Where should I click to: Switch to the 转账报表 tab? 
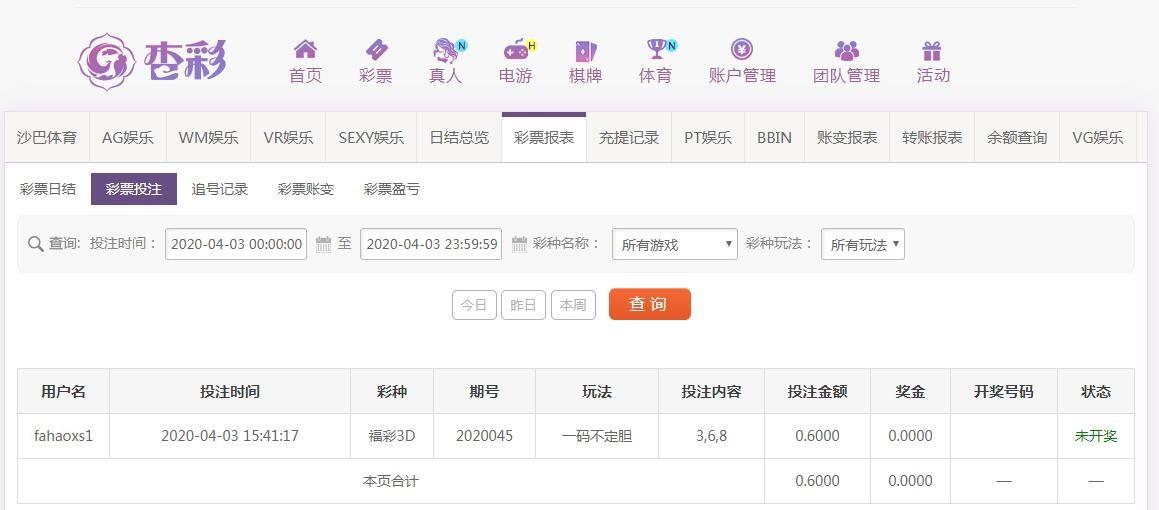tap(932, 137)
